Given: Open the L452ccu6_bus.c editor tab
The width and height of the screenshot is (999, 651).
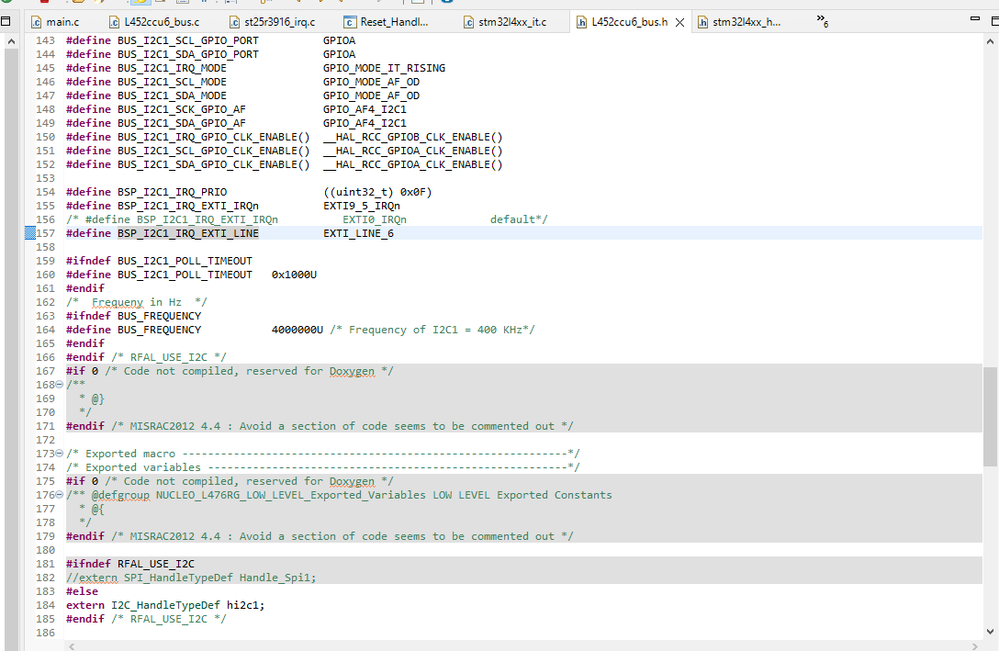Looking at the screenshot, I should (x=154, y=22).
